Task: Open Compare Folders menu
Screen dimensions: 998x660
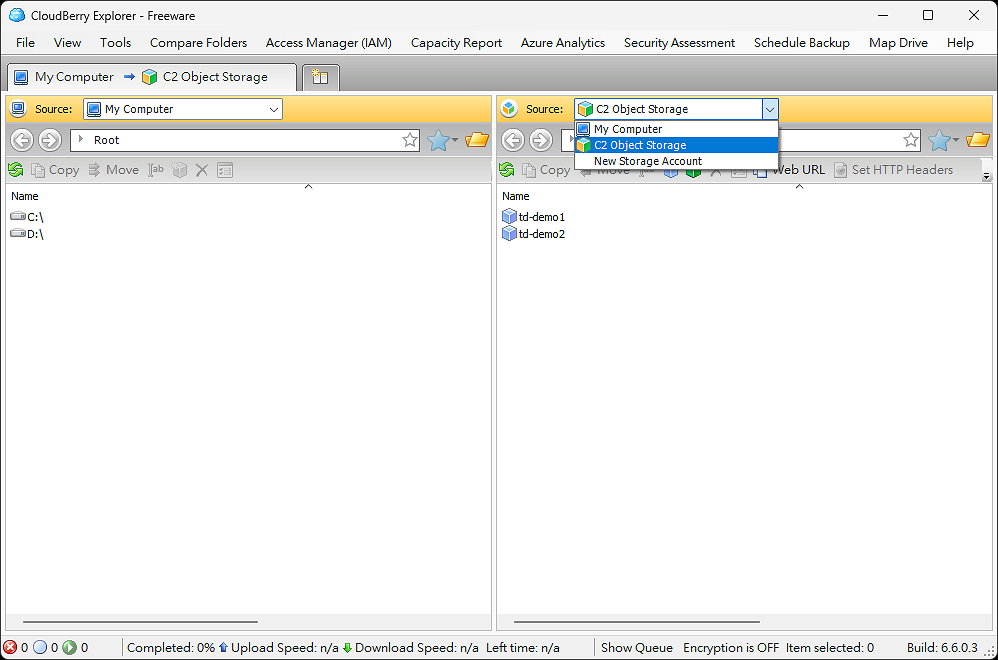Action: pos(199,43)
